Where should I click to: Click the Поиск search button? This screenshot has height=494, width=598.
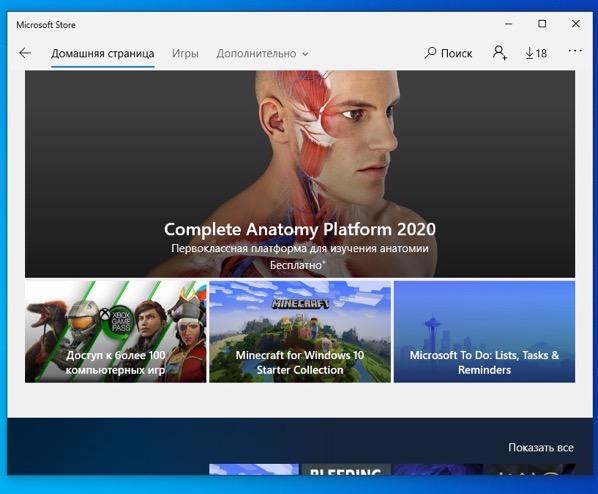[448, 53]
